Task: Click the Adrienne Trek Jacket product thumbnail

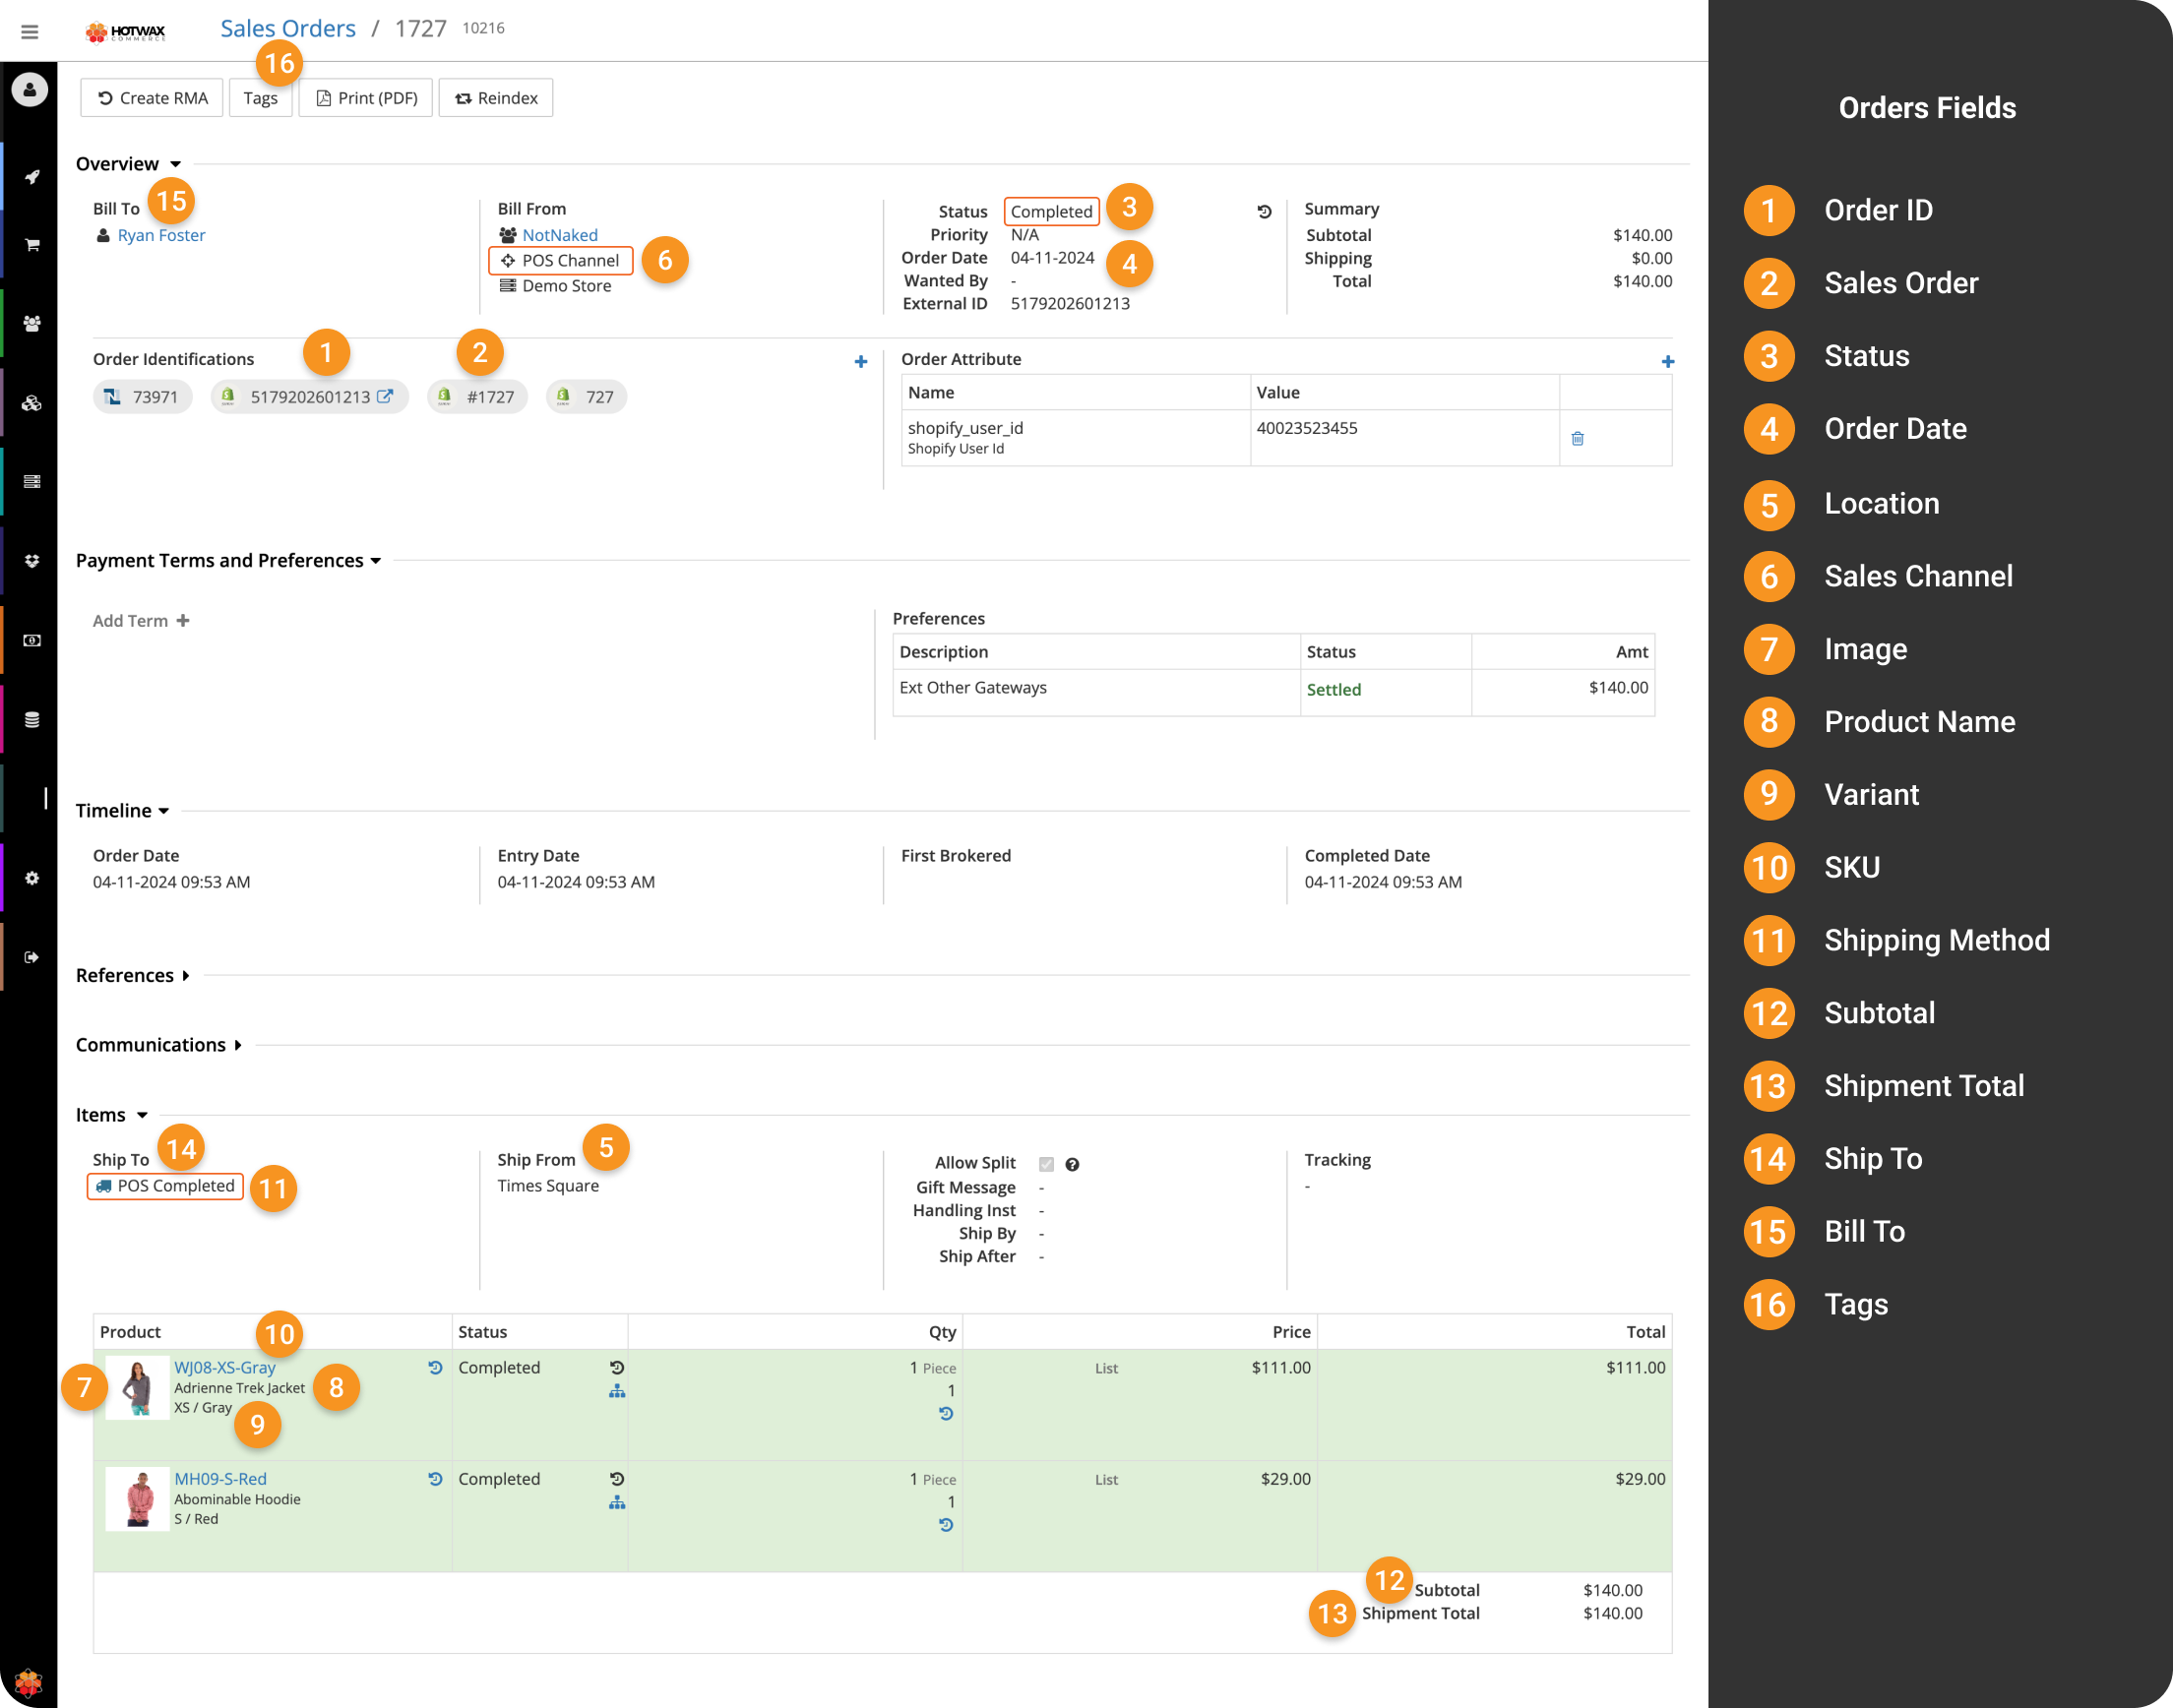Action: [137, 1387]
